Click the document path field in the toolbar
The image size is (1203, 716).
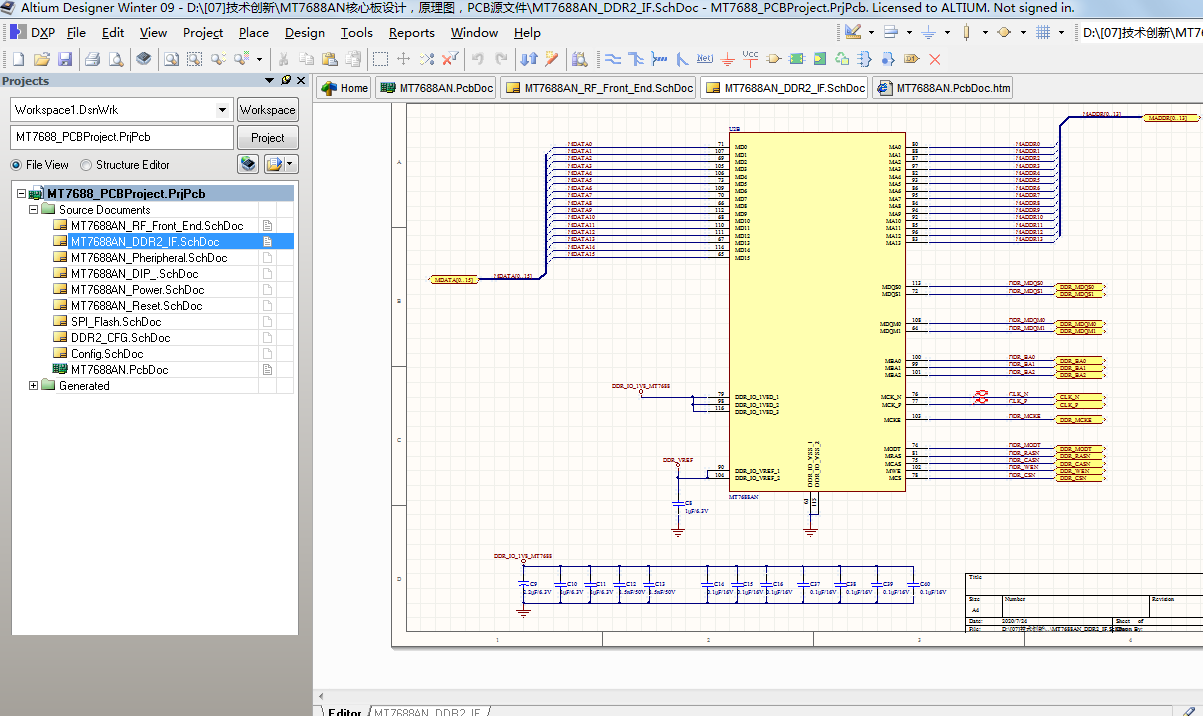[1141, 33]
